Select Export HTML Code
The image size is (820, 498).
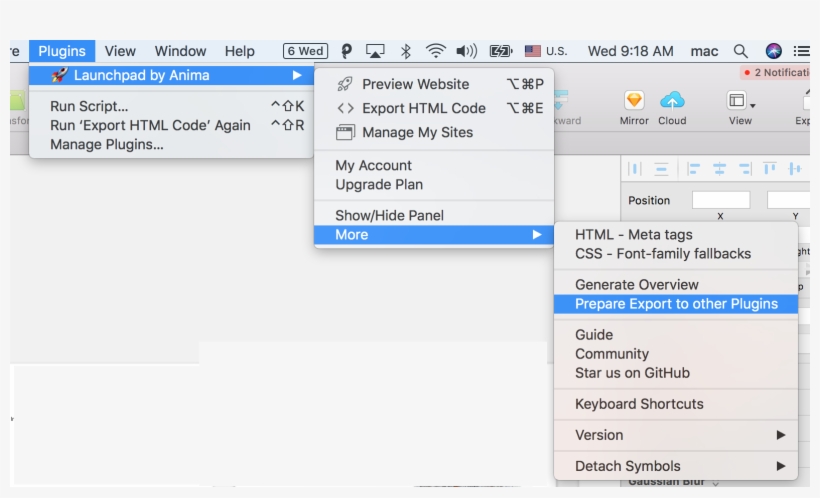pos(434,108)
